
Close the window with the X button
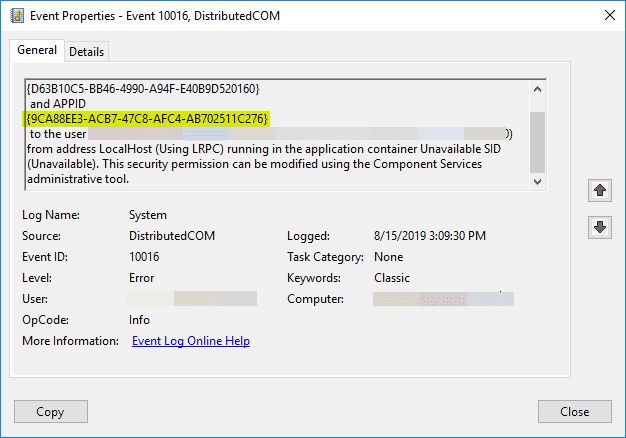[x=610, y=16]
